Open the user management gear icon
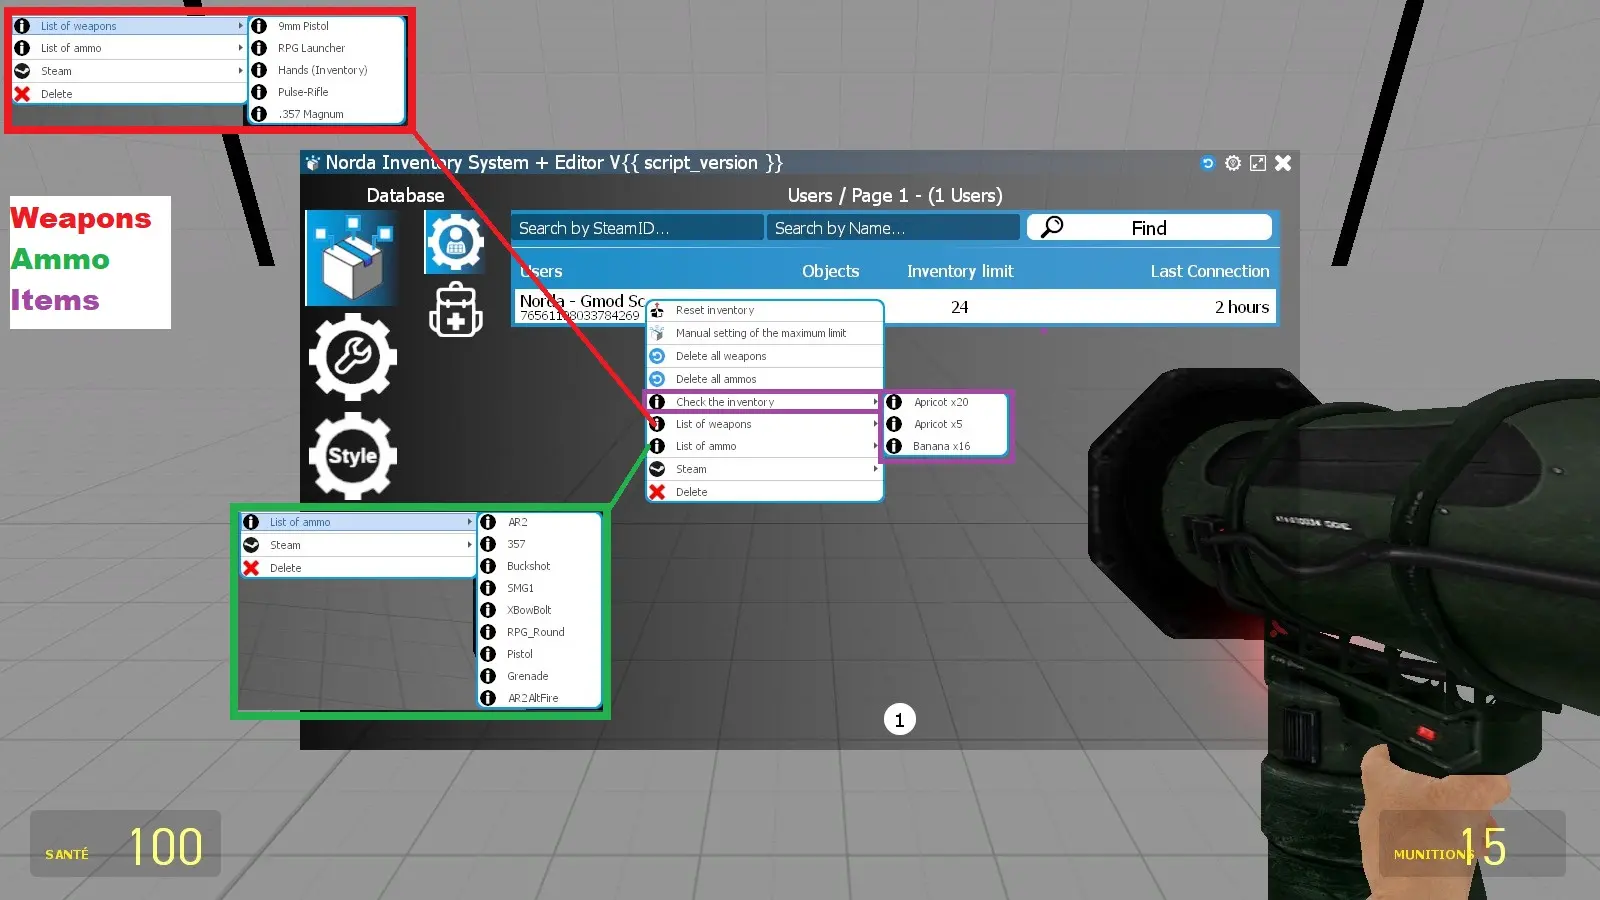1600x900 pixels. (455, 240)
